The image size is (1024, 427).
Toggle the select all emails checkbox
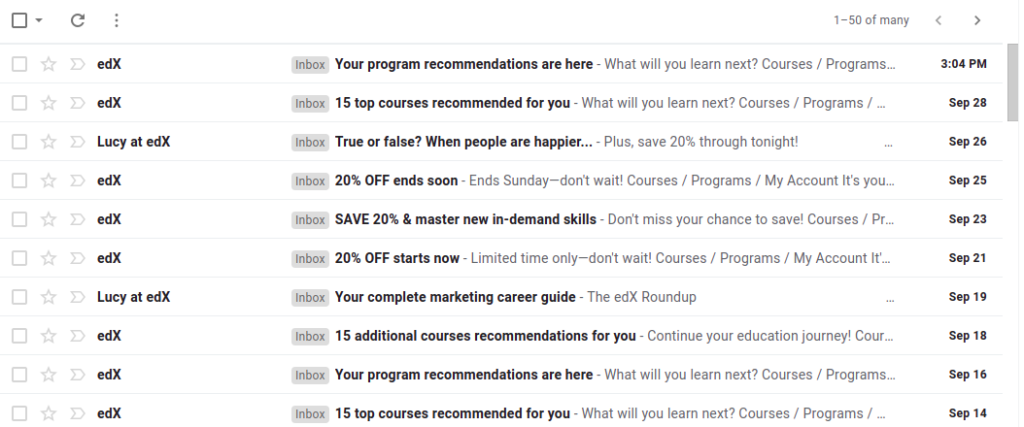20,20
